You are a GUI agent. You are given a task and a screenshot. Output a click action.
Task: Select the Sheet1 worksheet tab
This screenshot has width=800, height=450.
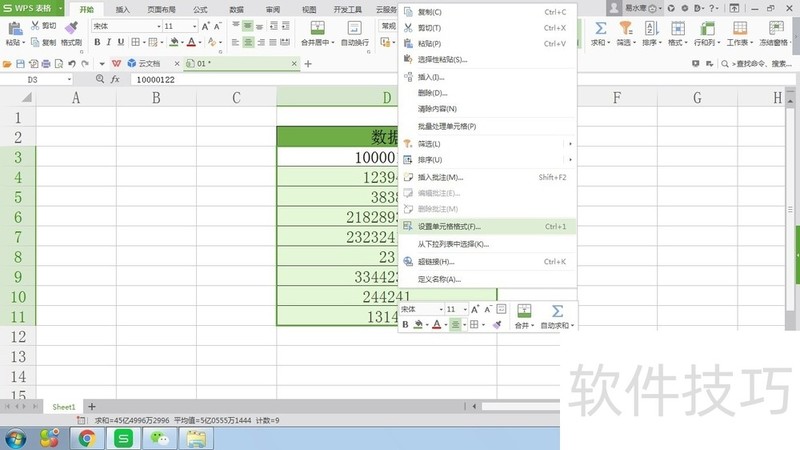pos(64,407)
